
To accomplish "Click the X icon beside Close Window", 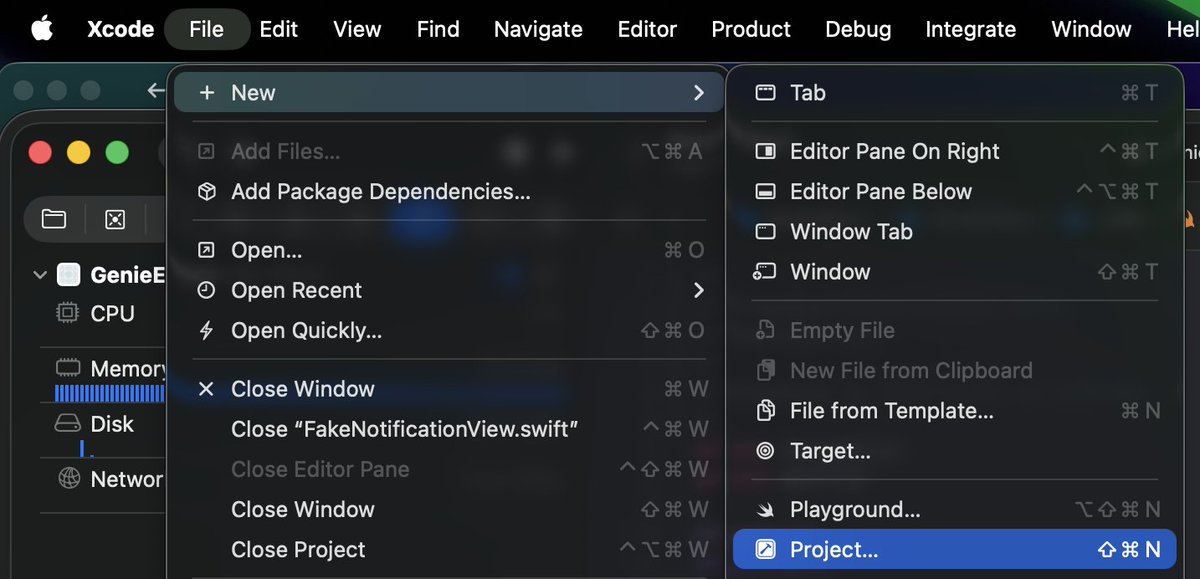I will pos(206,389).
